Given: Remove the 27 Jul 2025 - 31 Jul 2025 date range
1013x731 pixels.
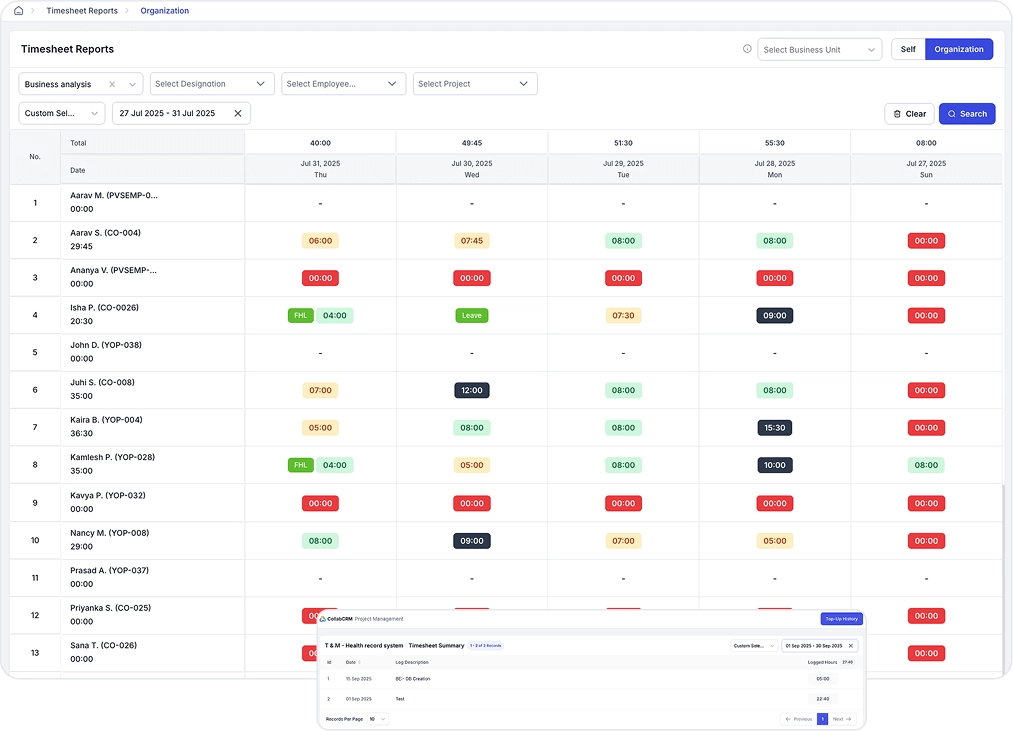Looking at the screenshot, I should click(x=238, y=113).
